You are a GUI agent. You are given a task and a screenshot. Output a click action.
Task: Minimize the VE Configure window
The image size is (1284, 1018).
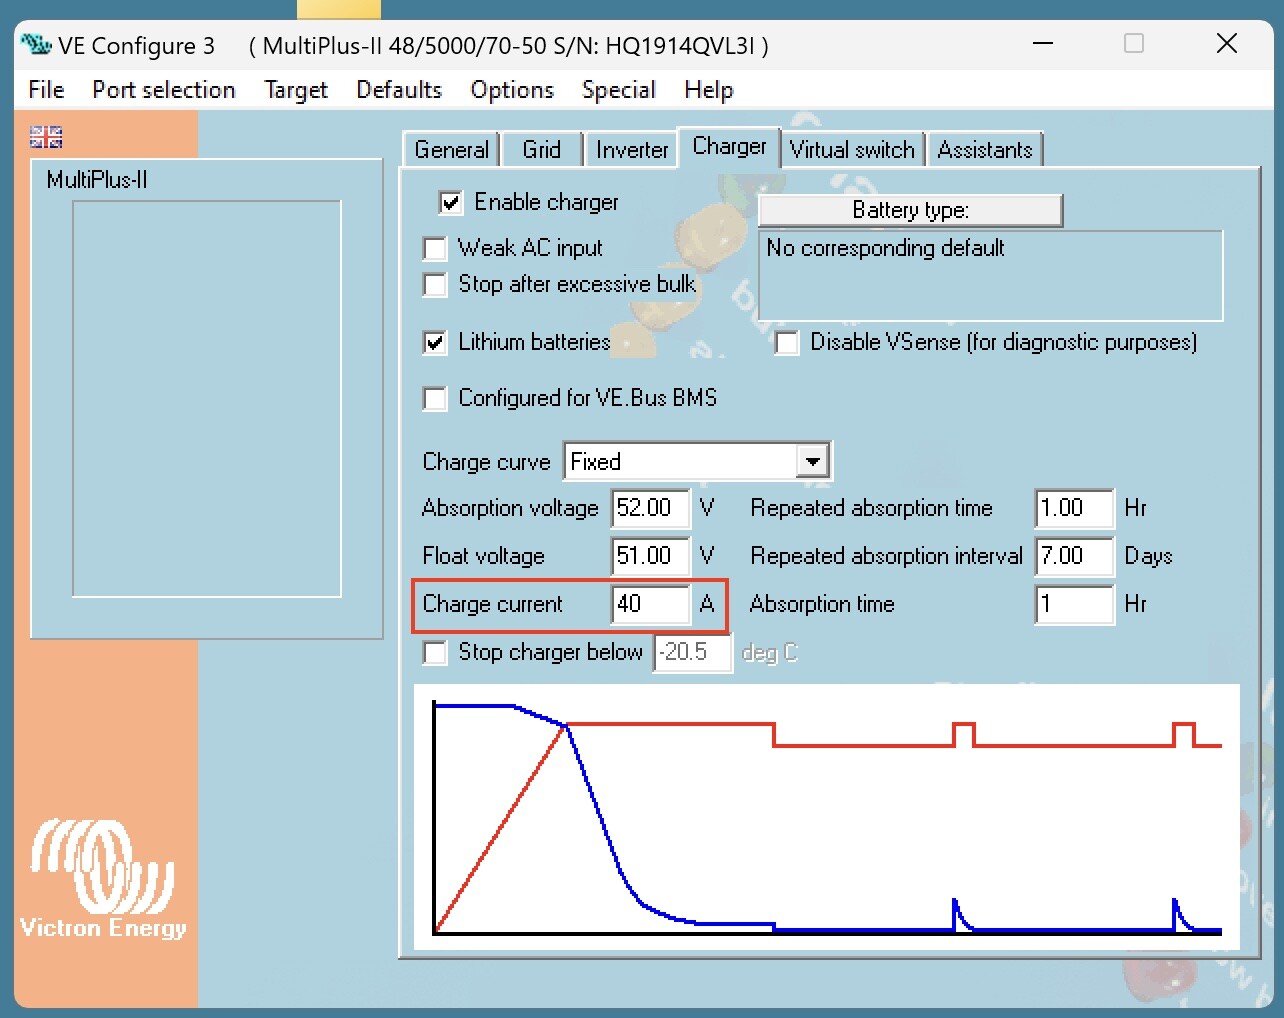1043,44
